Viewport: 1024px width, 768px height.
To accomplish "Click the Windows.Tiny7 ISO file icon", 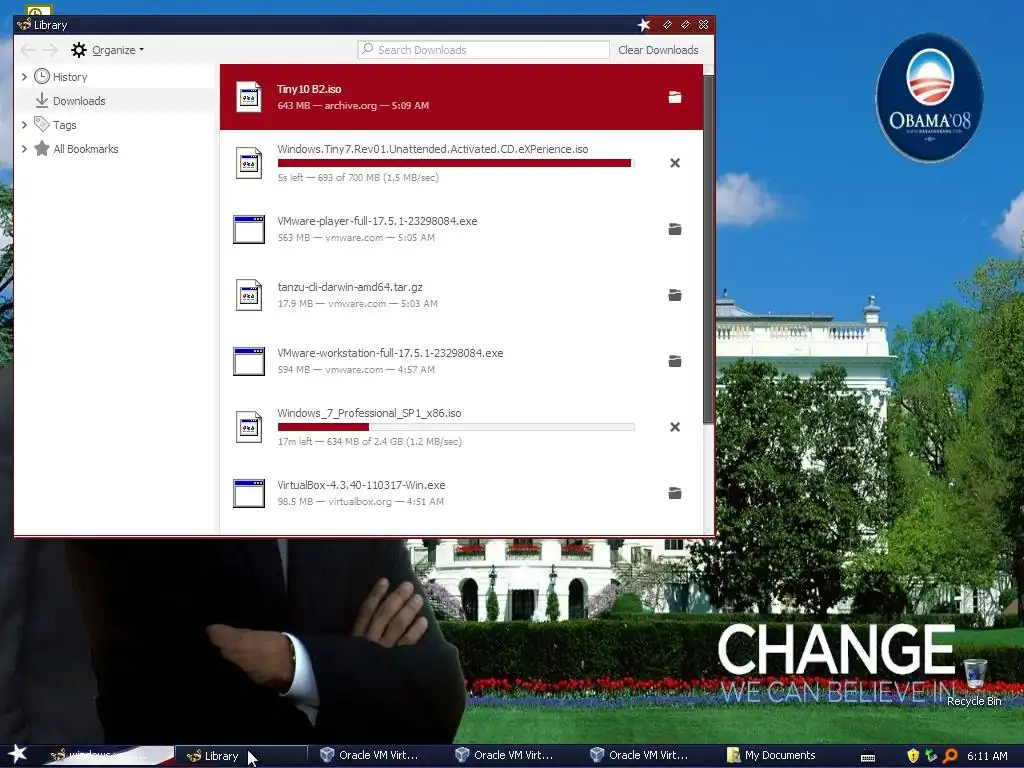I will click(x=249, y=163).
